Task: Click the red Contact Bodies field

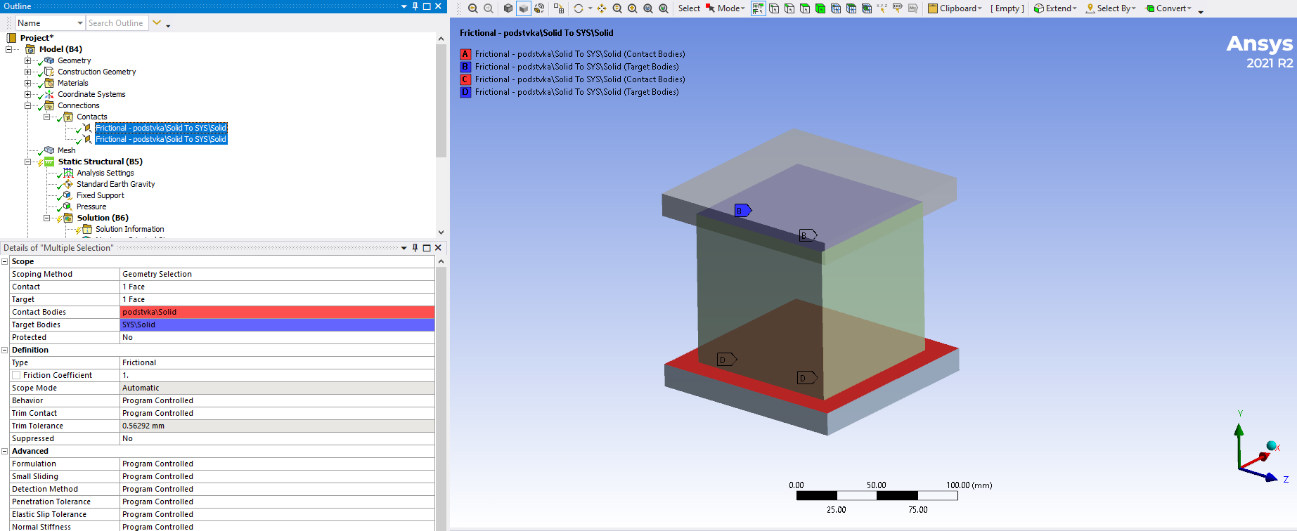Action: click(x=277, y=312)
